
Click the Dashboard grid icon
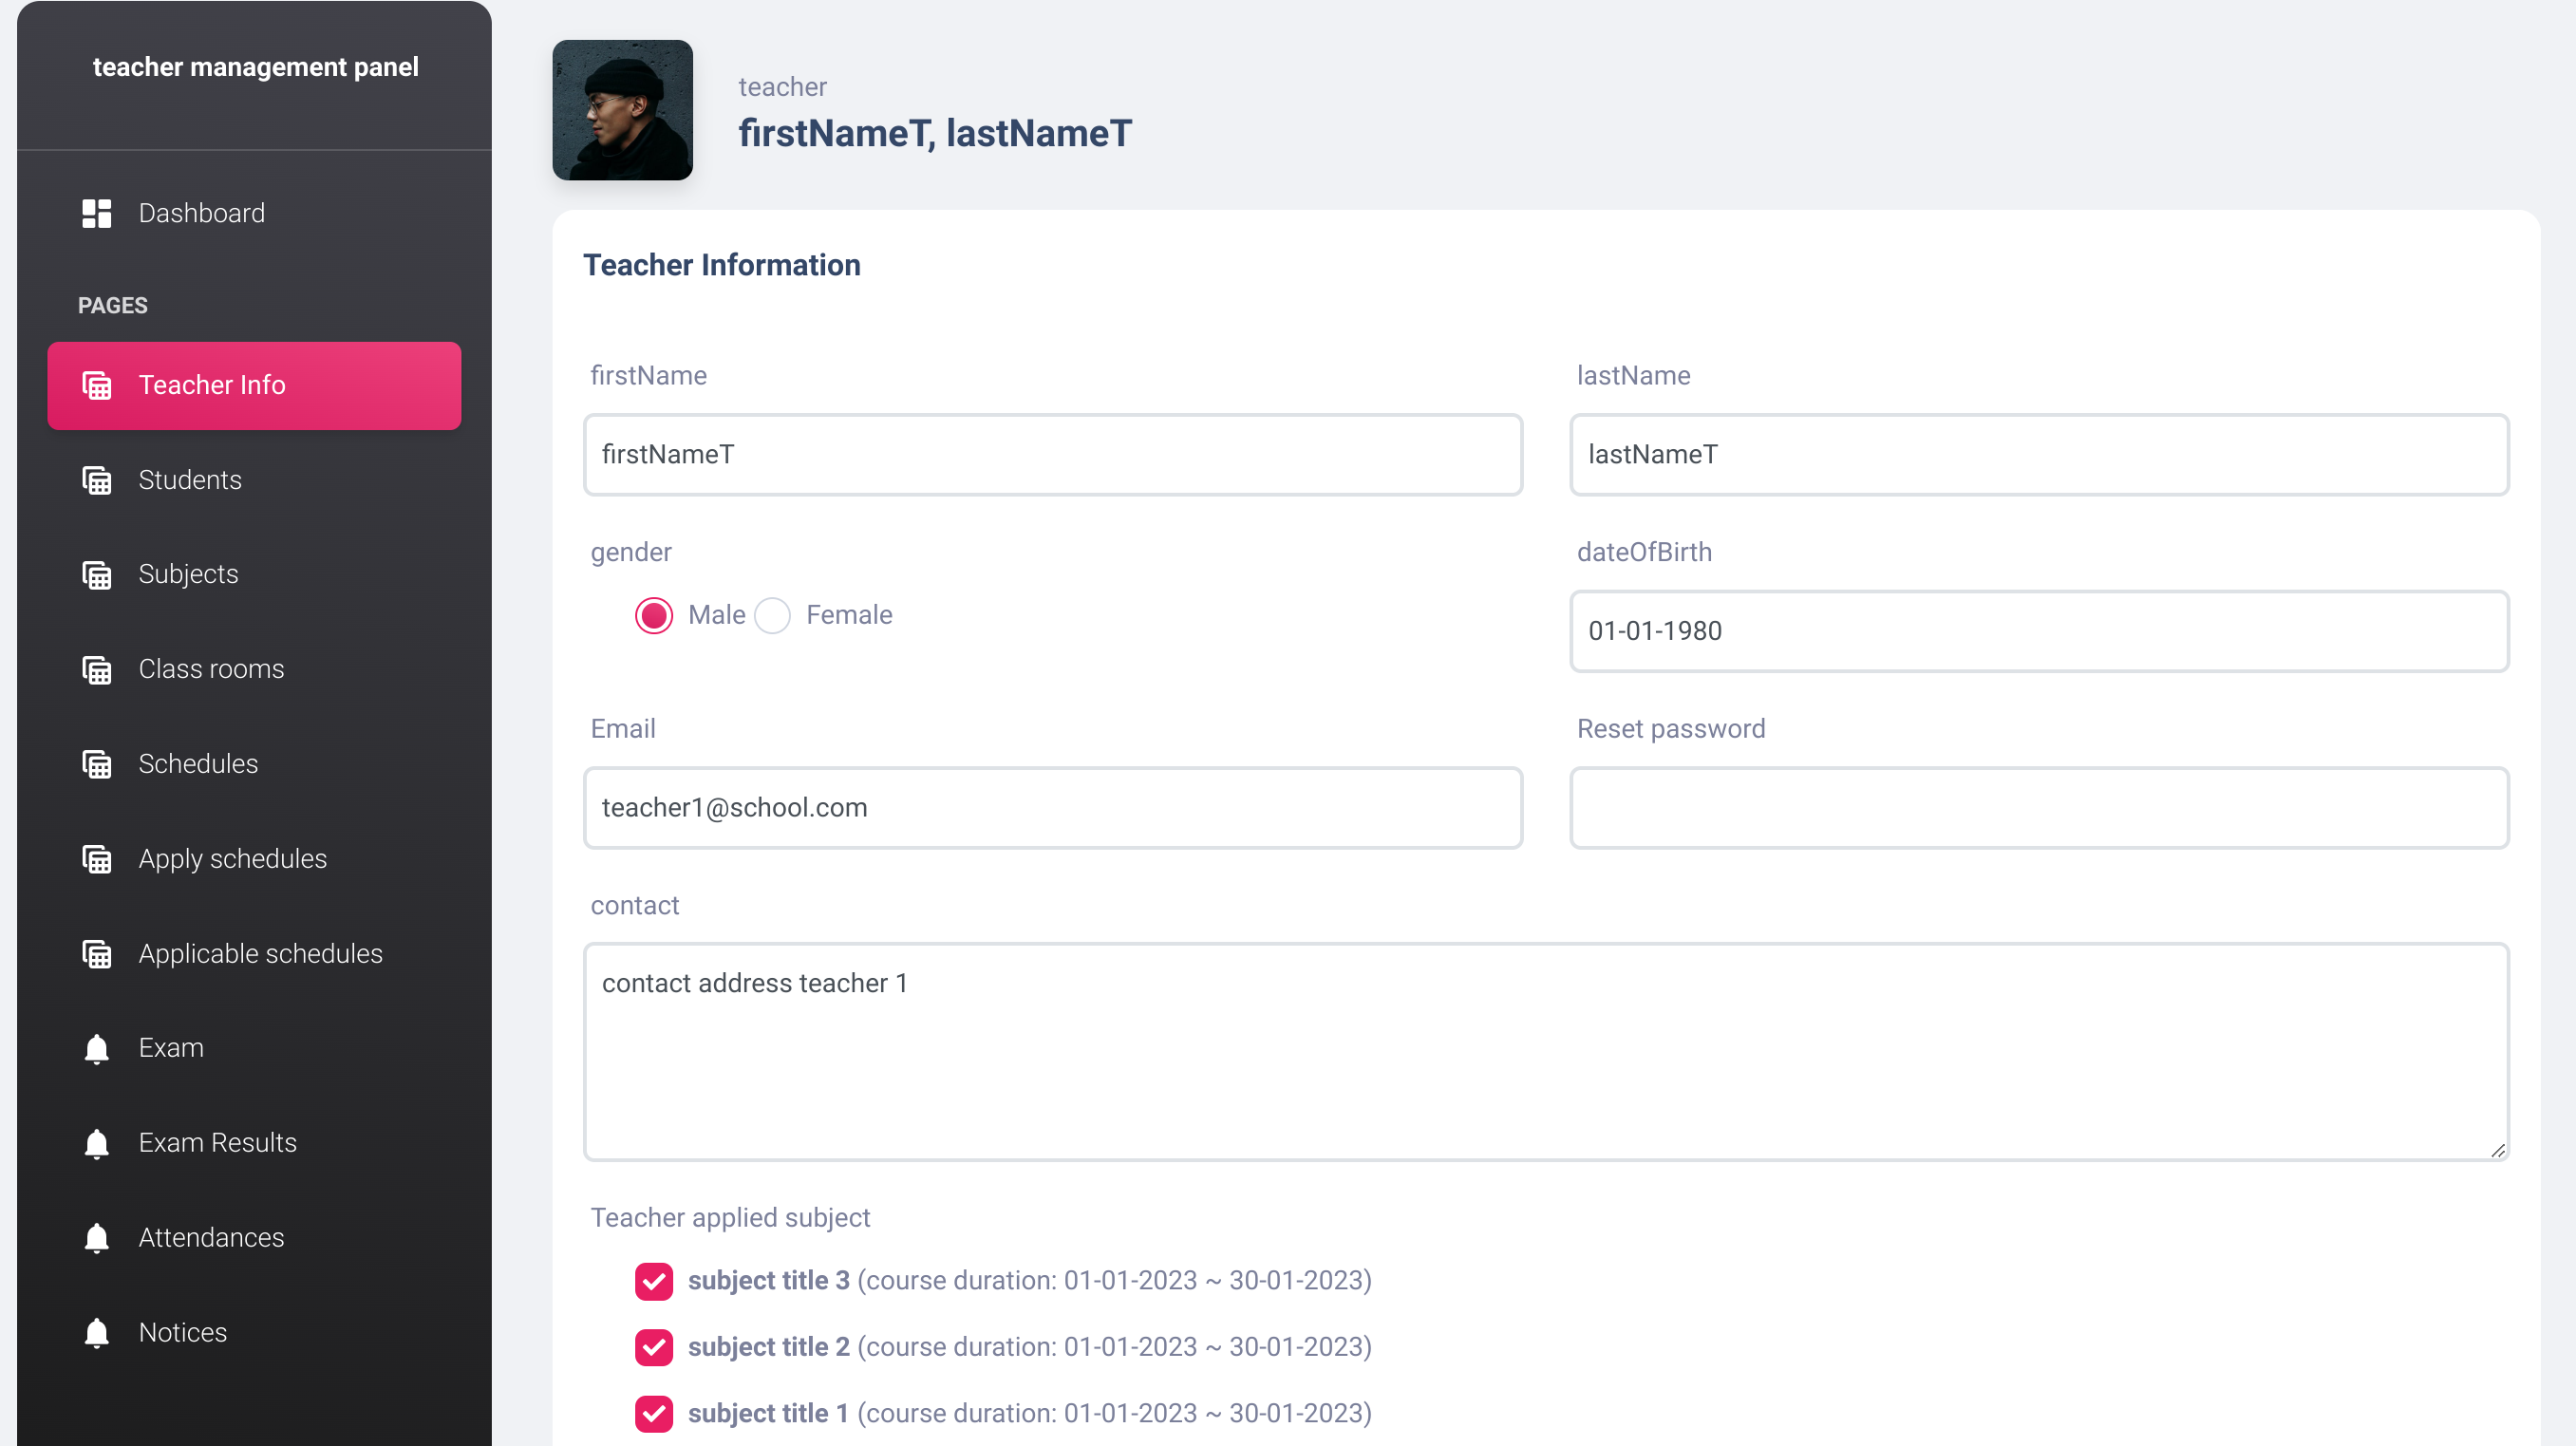(x=96, y=213)
